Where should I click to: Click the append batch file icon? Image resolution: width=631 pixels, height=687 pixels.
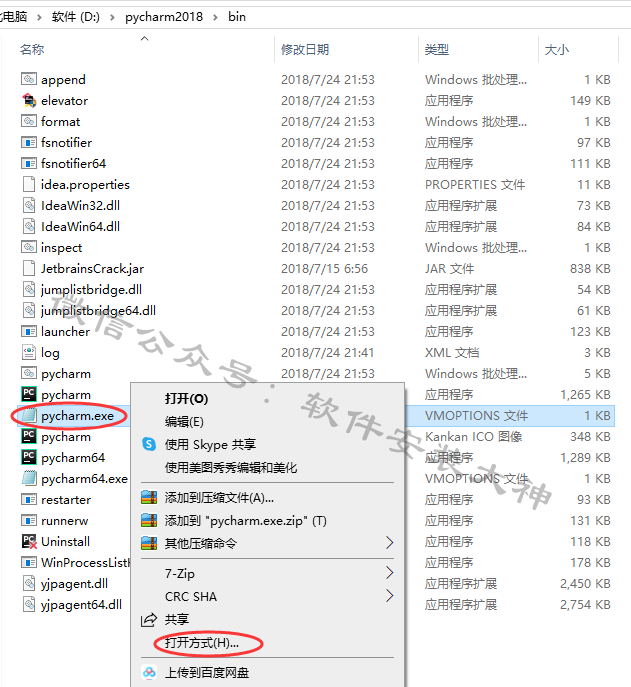click(x=29, y=79)
